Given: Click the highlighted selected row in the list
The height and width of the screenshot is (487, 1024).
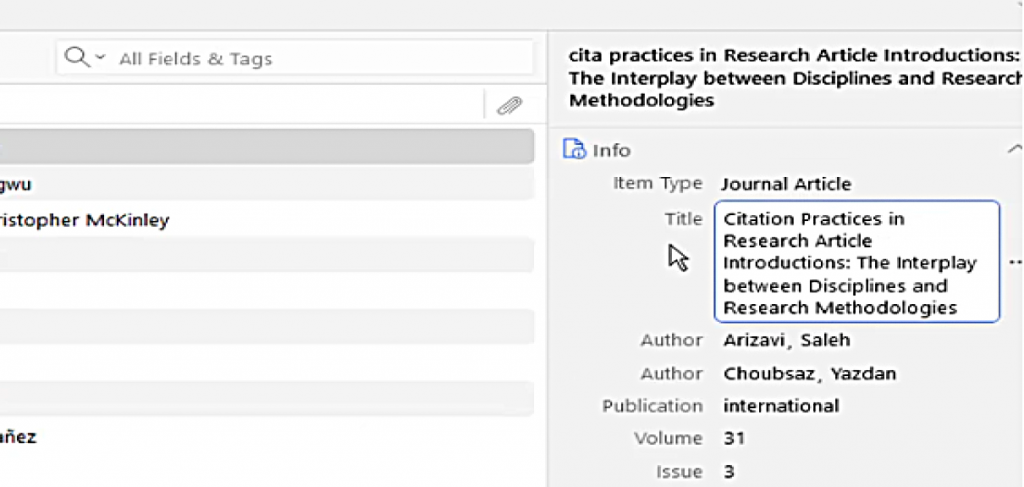Looking at the screenshot, I should click(266, 147).
